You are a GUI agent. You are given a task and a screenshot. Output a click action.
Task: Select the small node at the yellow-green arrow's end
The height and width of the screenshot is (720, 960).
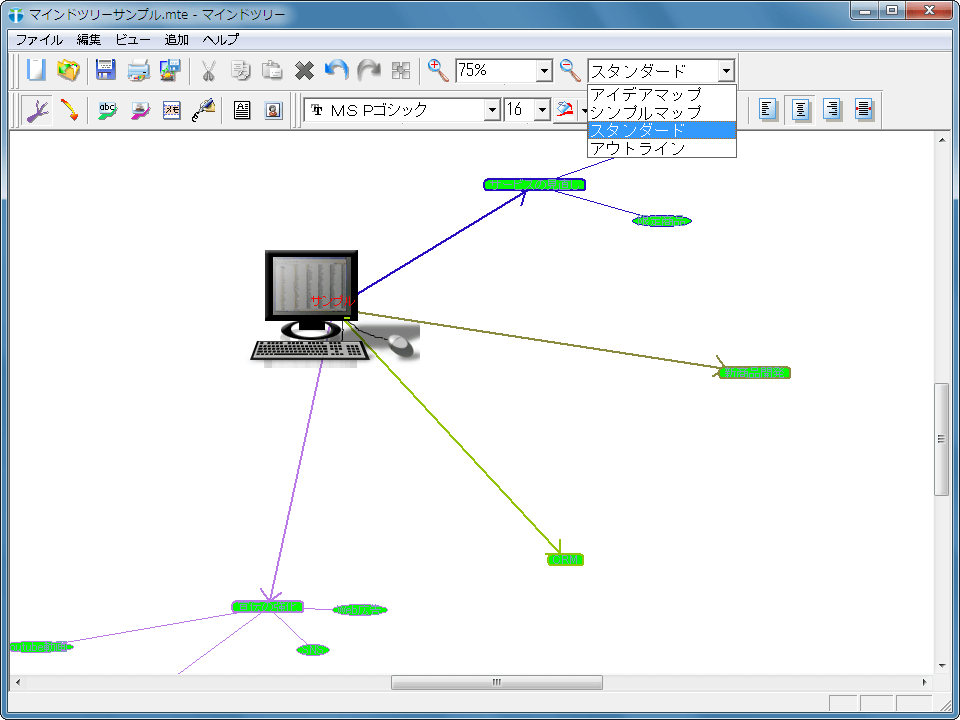coord(565,560)
